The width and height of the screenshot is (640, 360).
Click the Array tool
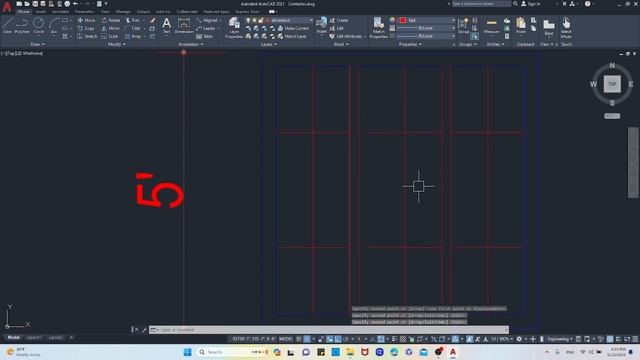133,36
